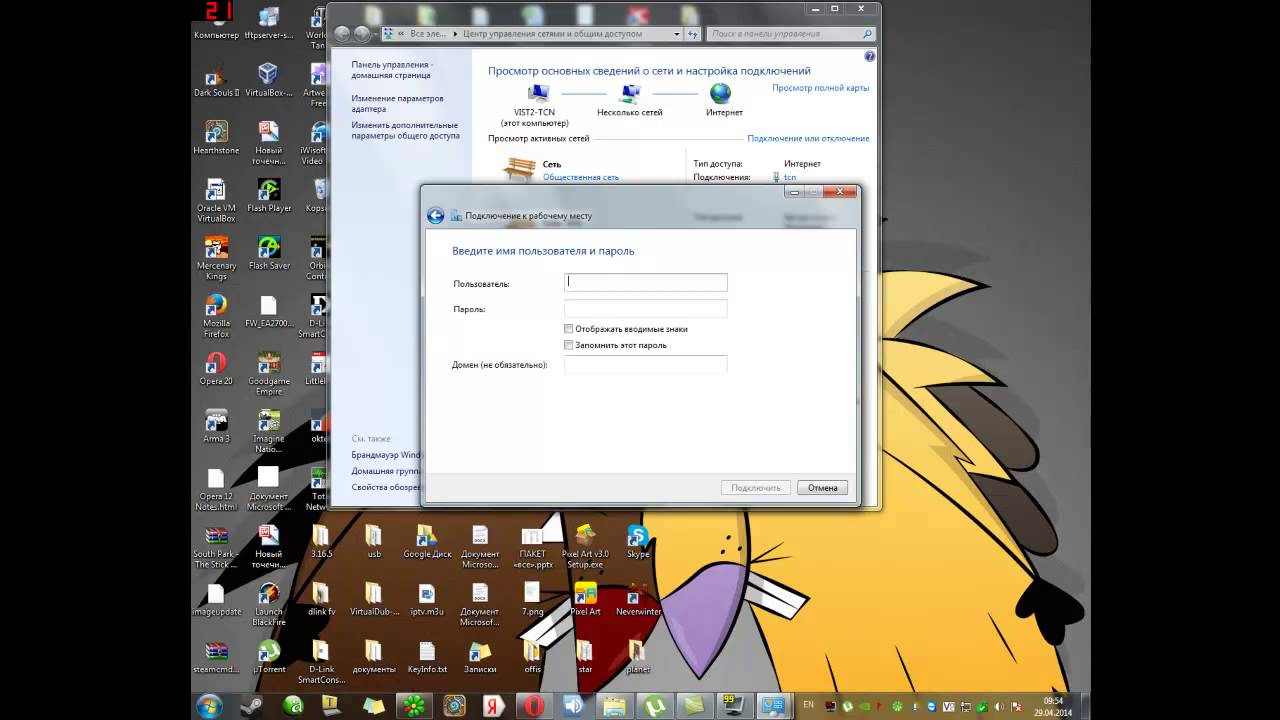1280x720 pixels.
Task: Open the Mercenary Kings desktop icon
Action: pyautogui.click(x=216, y=258)
